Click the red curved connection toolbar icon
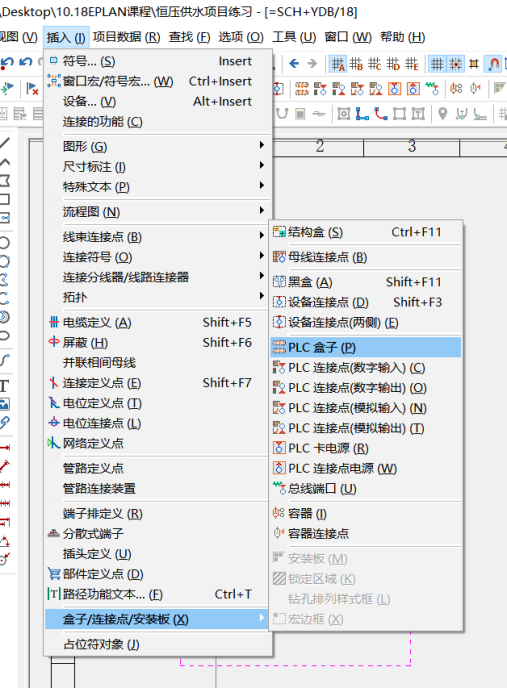Screen dimensions: 507x688 click(381, 114)
